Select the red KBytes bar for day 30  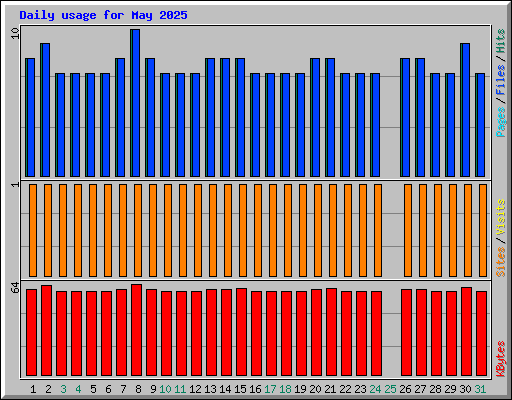[466, 331]
